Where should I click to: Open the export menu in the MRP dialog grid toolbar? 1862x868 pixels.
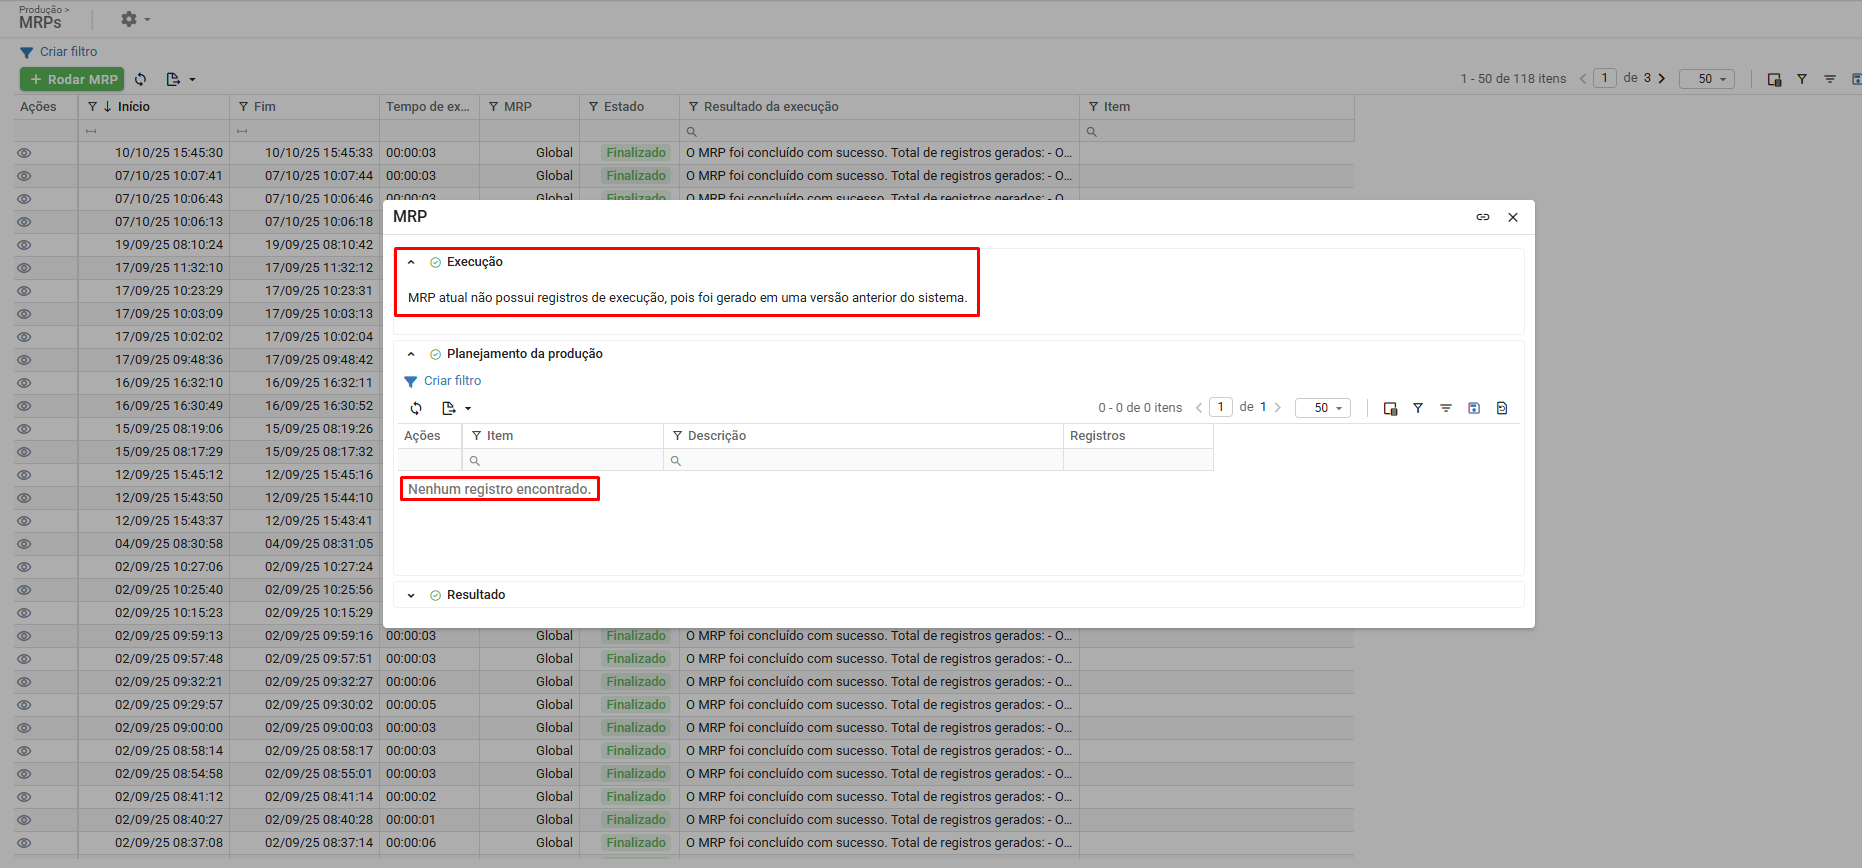455,408
